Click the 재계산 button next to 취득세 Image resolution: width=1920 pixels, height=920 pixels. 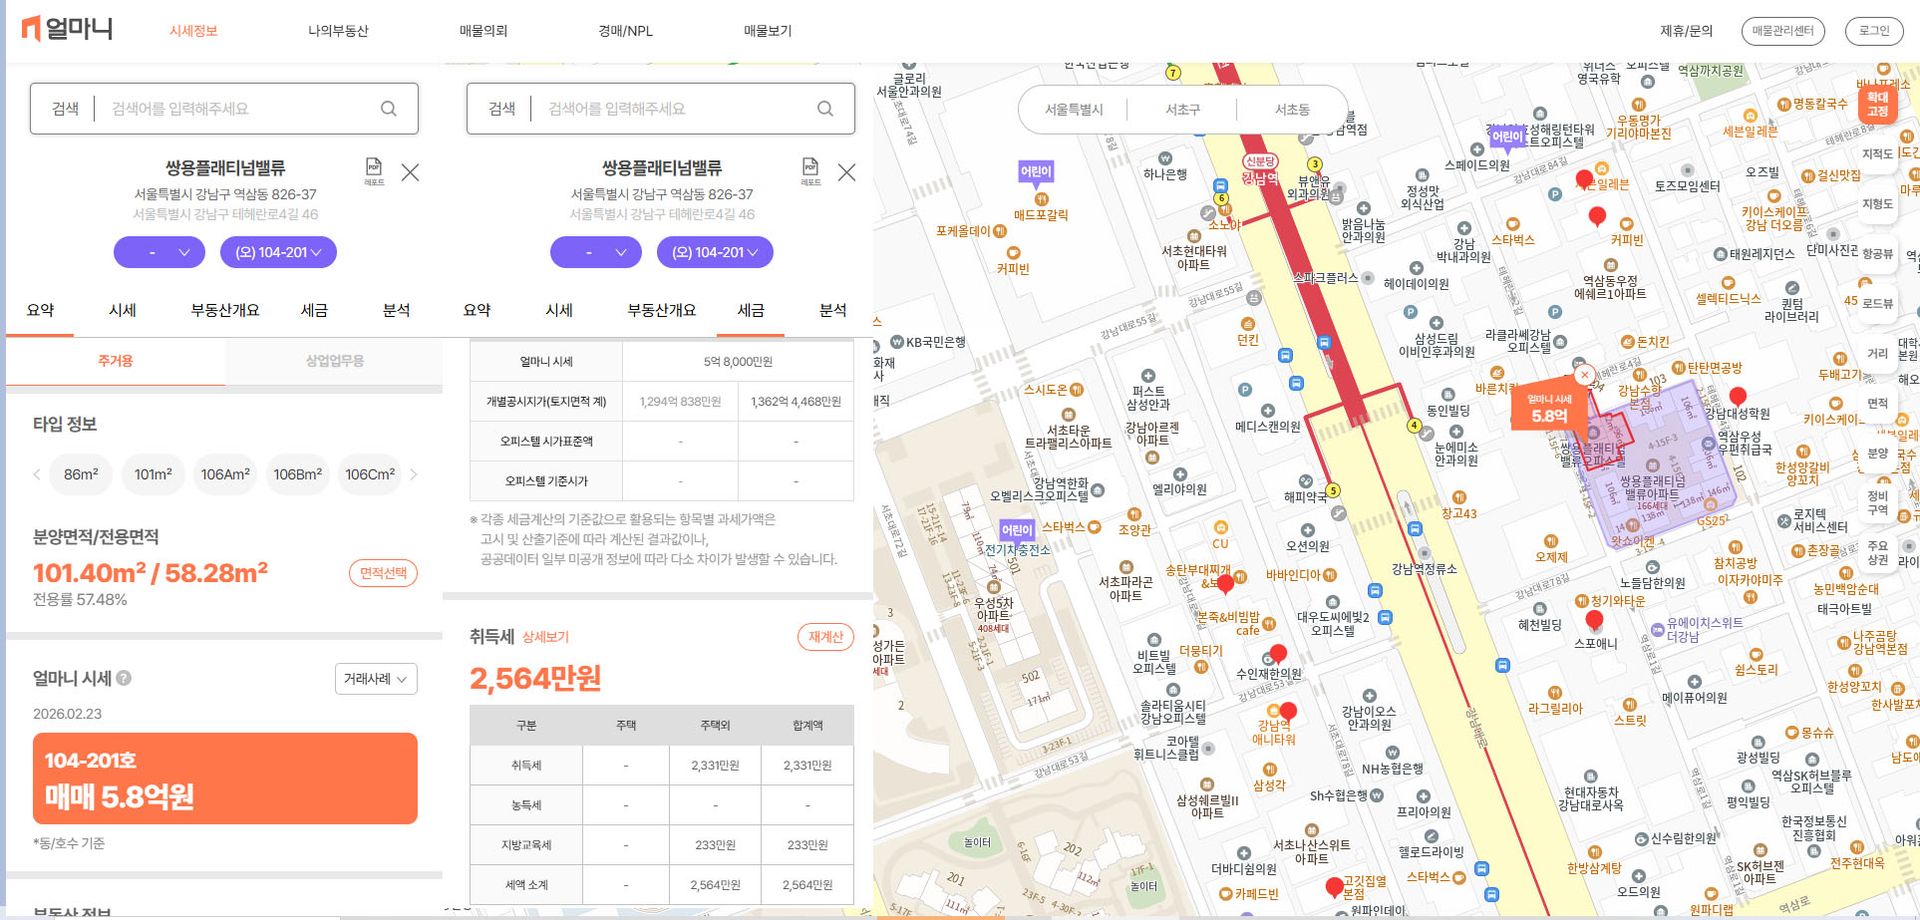[825, 637]
